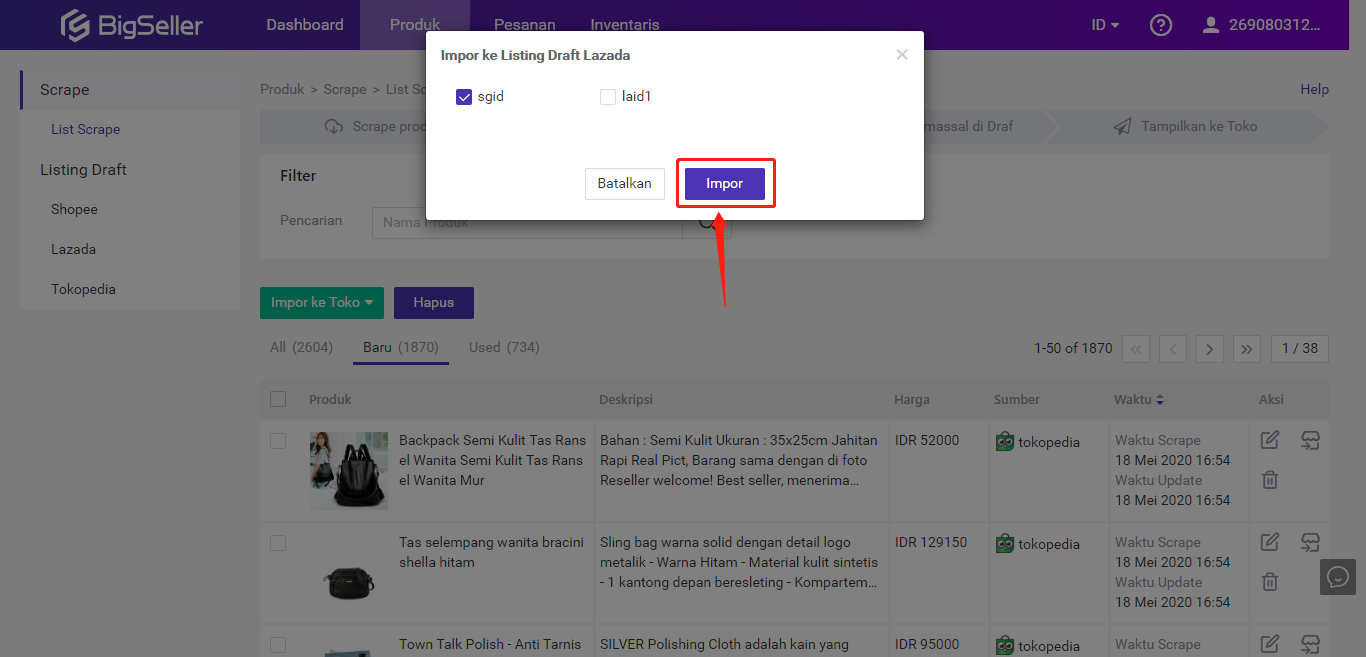The width and height of the screenshot is (1366, 657).
Task: Click the Batalkan button
Action: tap(625, 184)
